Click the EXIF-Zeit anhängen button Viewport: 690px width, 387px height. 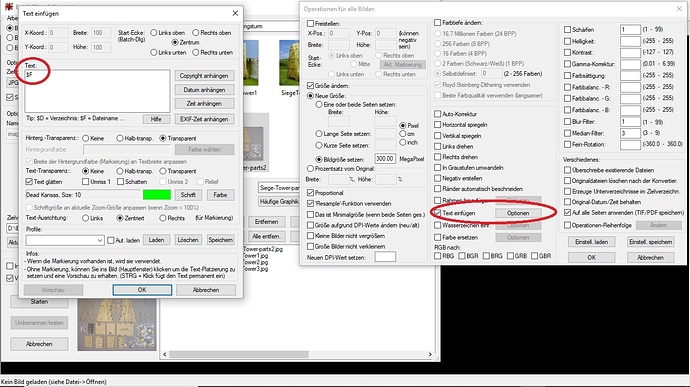204,119
